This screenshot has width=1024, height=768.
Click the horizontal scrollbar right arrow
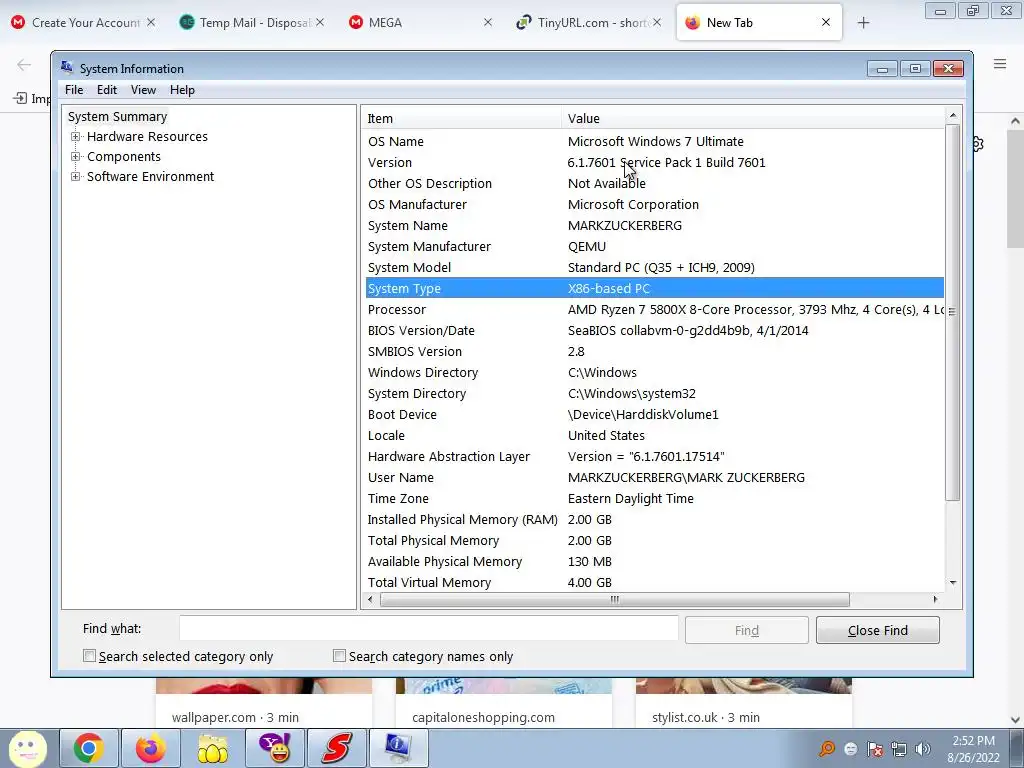click(x=935, y=599)
